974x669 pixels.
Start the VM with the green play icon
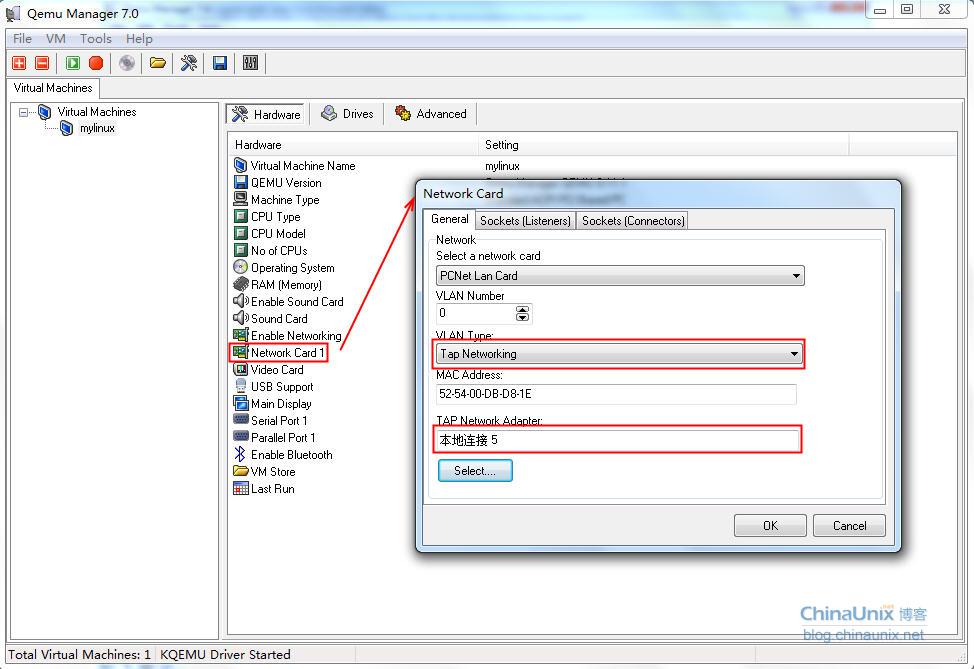[73, 63]
